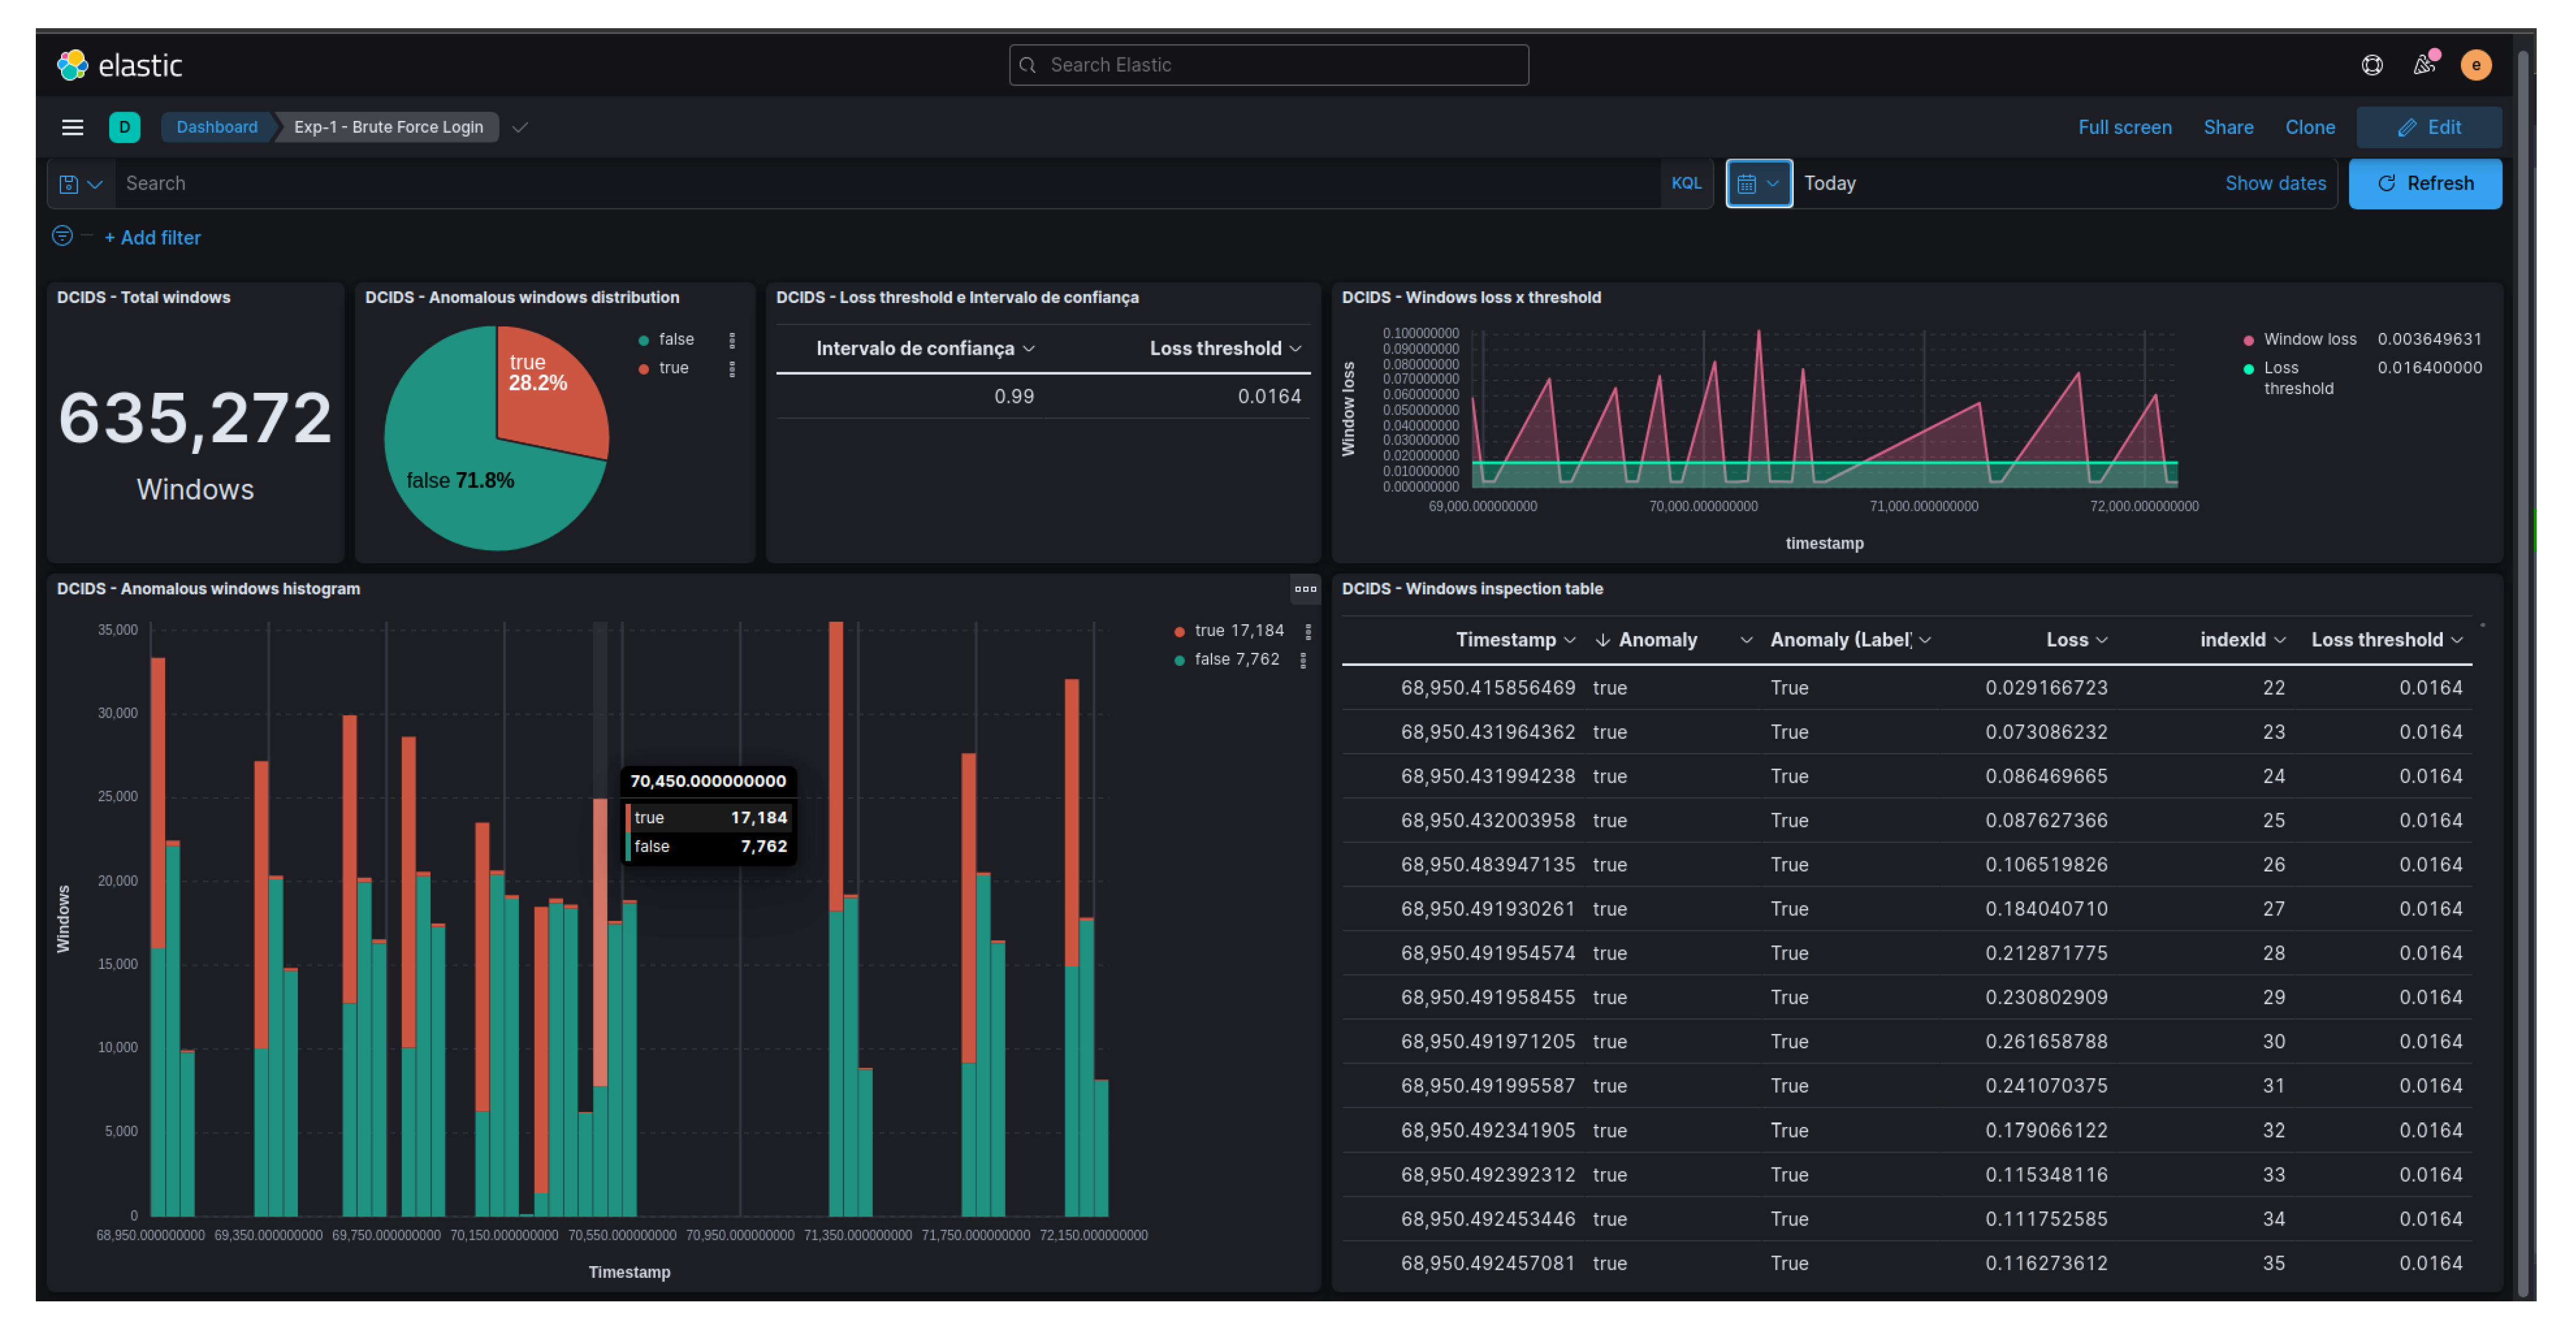Viewport: 2576px width, 1336px height.
Task: Open the calendar quick date dropdown
Action: coord(1758,184)
